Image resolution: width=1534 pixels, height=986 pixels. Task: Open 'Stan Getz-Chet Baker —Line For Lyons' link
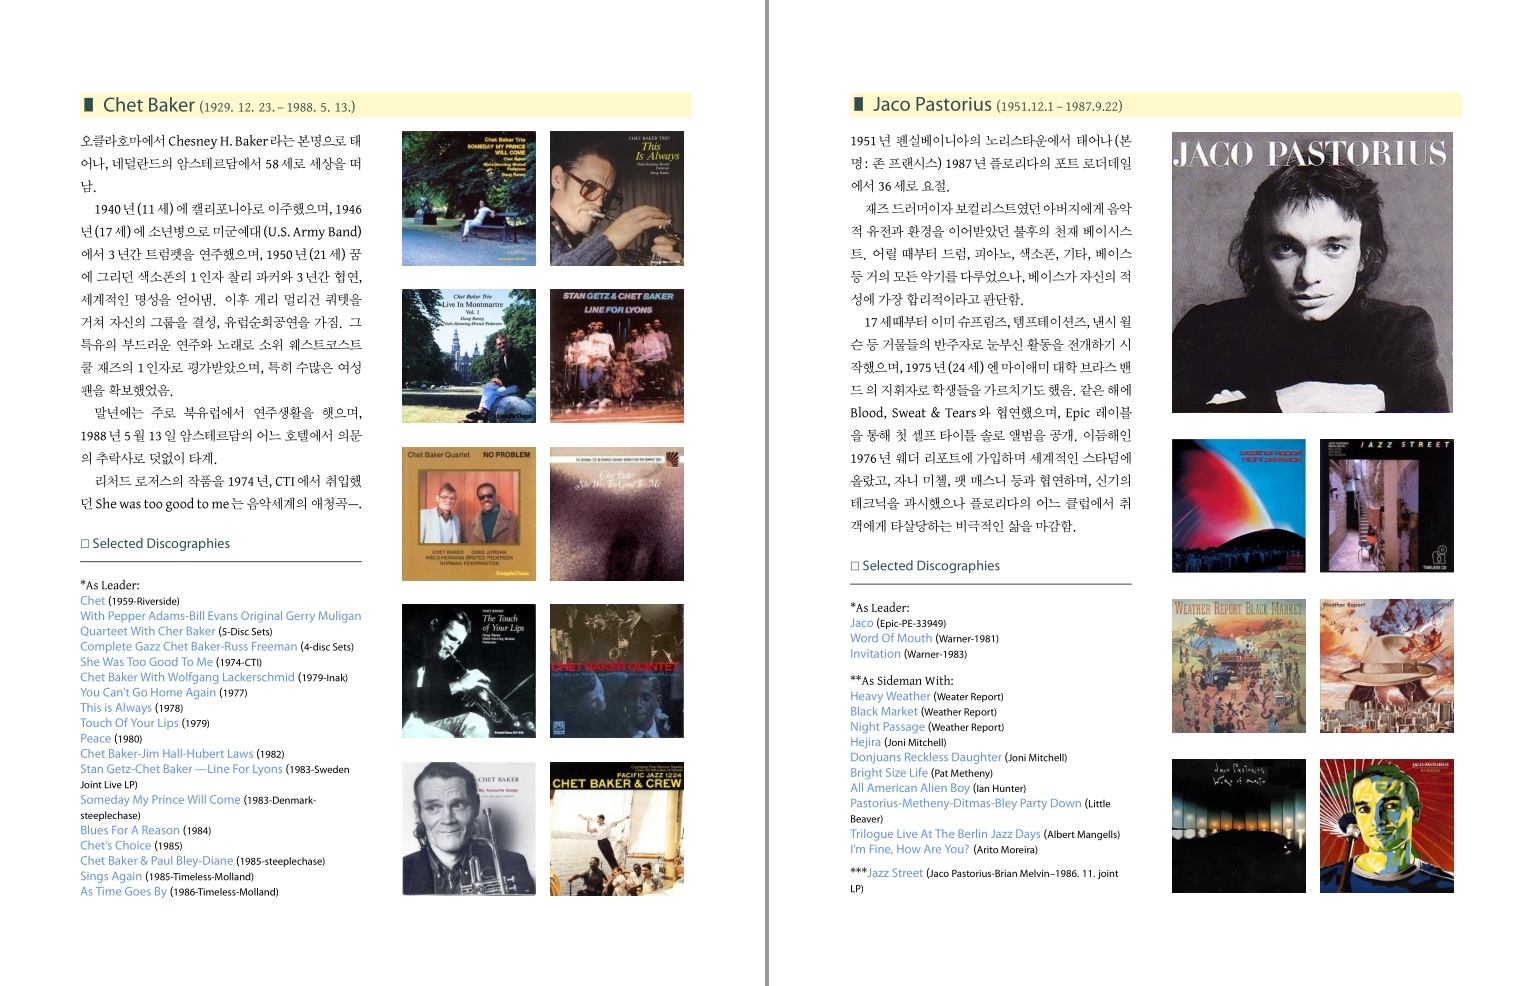[x=181, y=769]
